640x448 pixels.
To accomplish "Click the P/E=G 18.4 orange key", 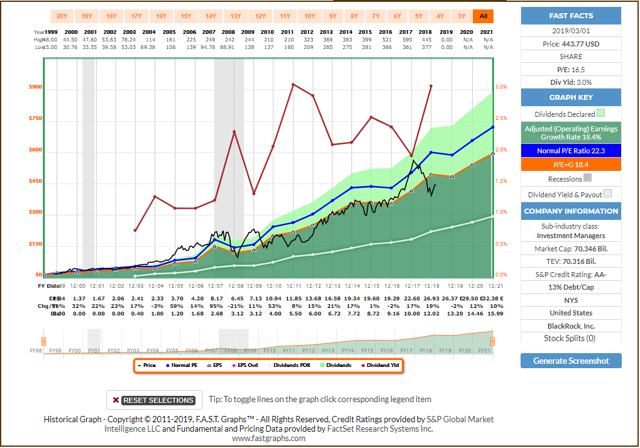I will [x=571, y=164].
